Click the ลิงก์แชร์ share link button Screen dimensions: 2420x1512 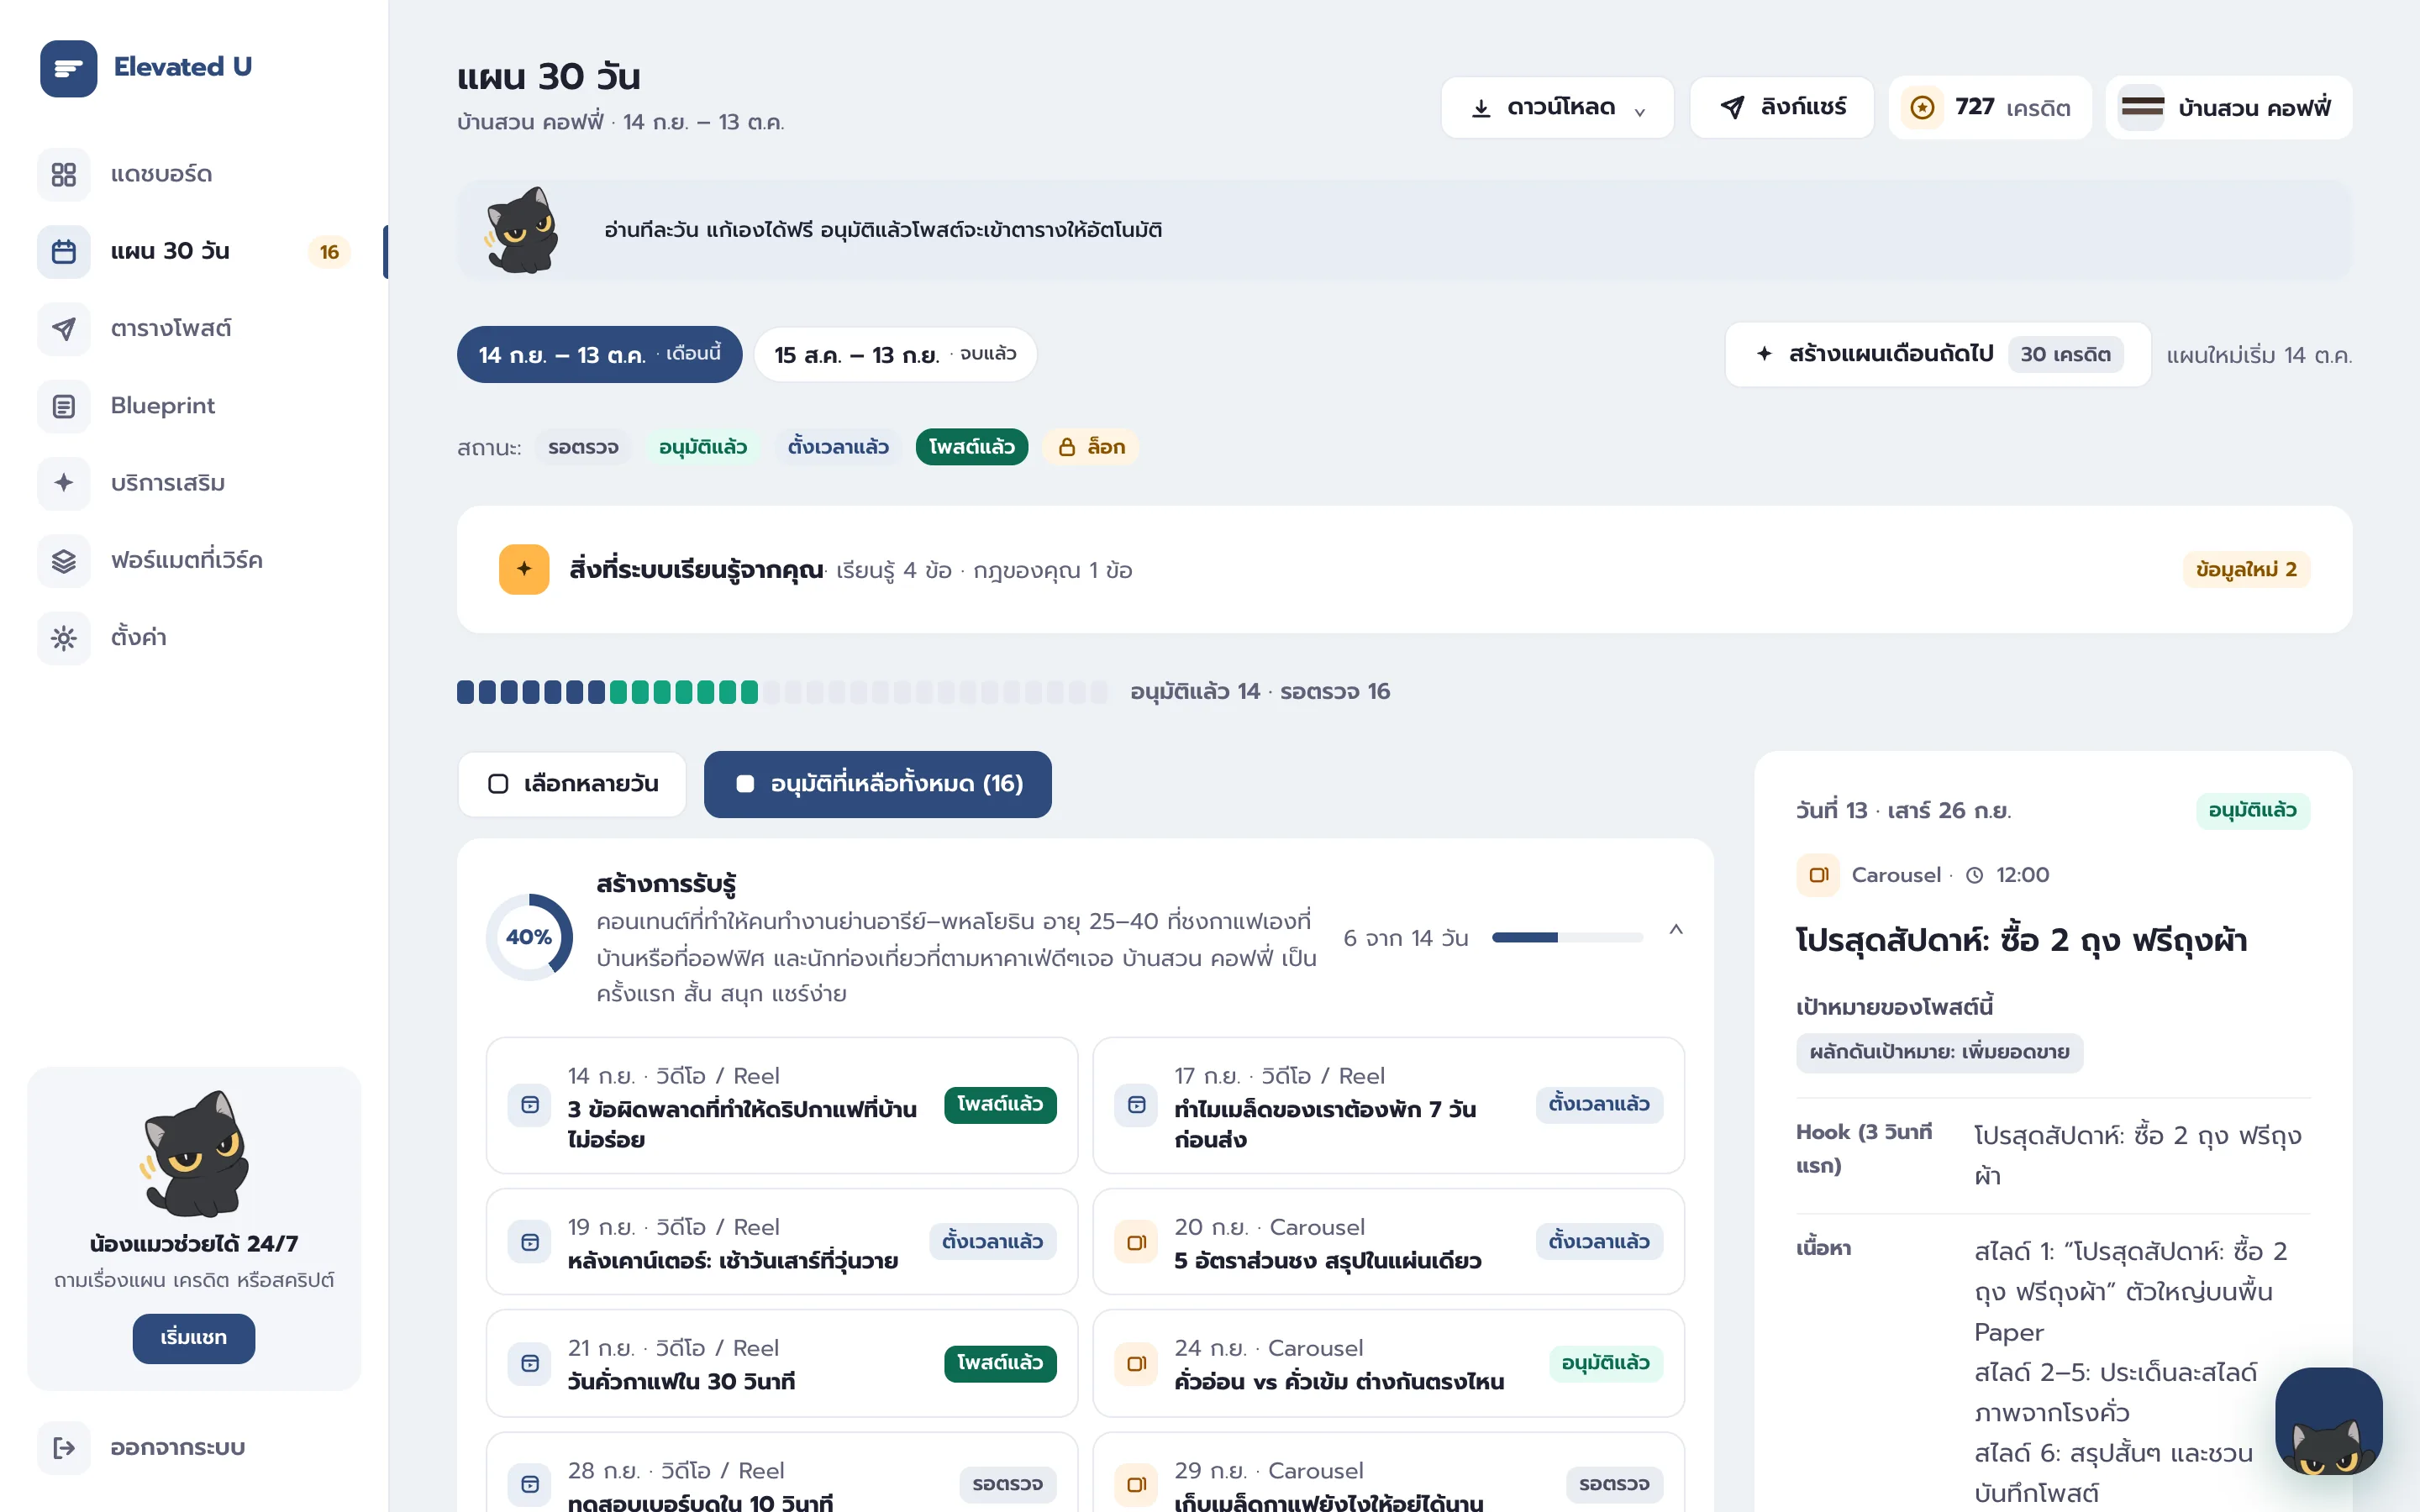point(1781,107)
